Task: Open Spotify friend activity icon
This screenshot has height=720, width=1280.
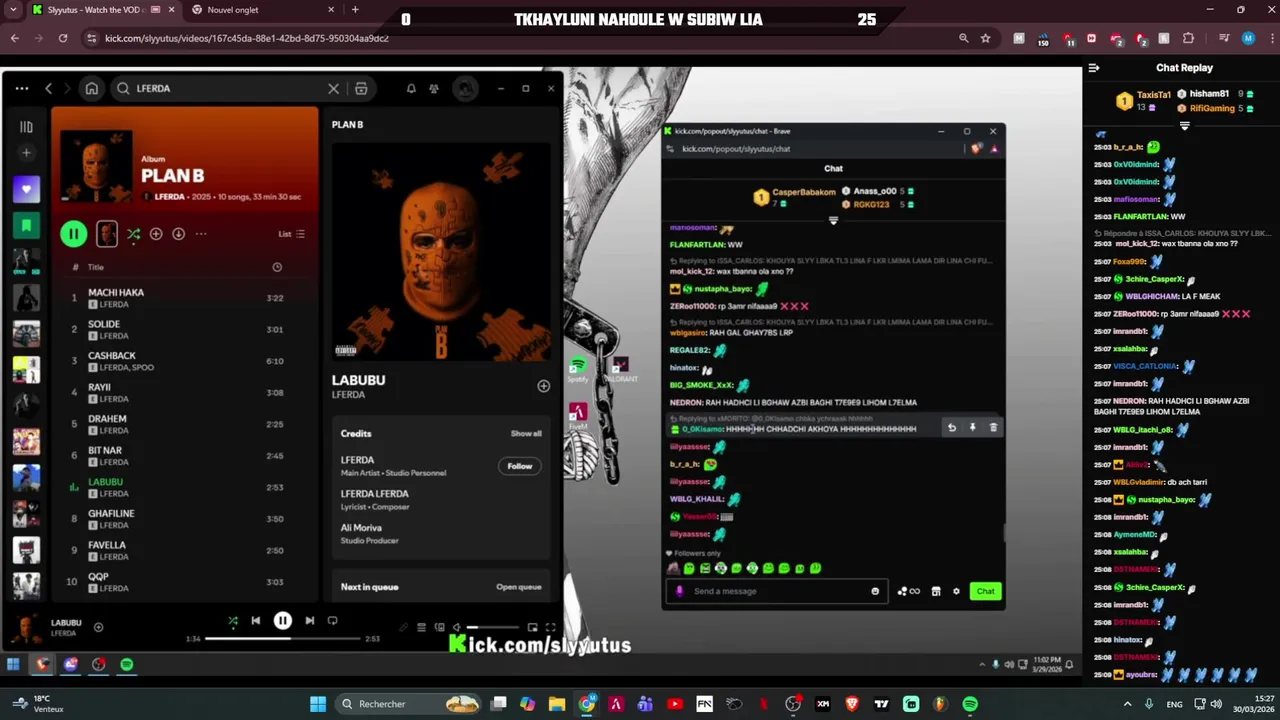Action: (434, 88)
